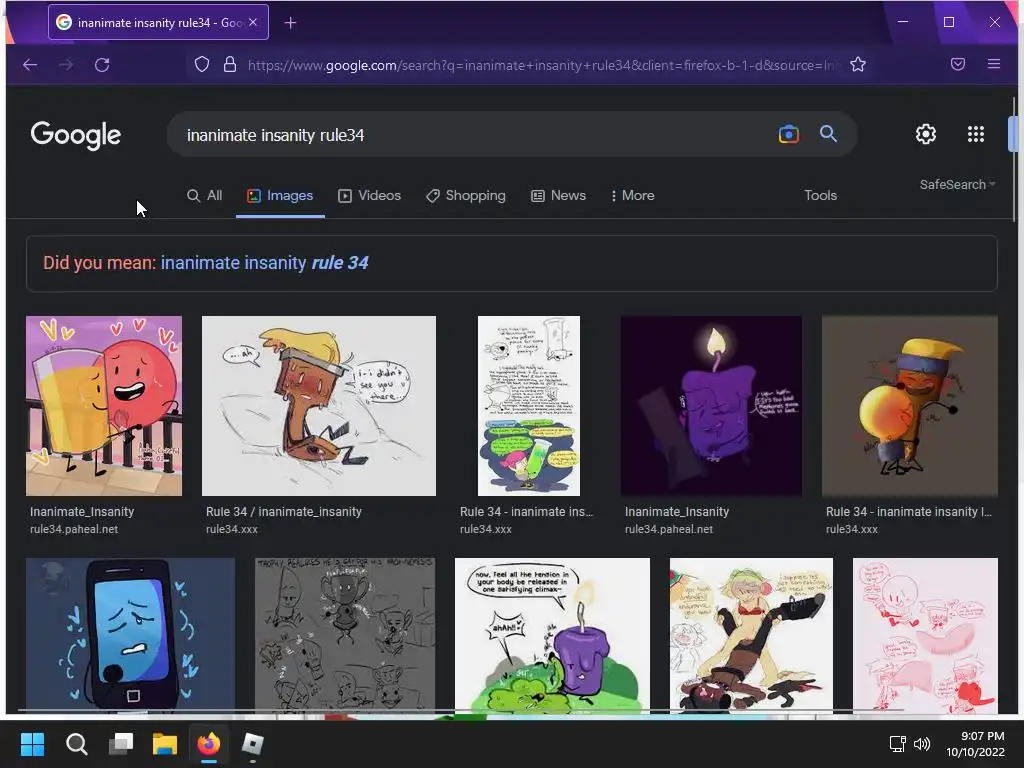1024x768 pixels.
Task: Reload the current page
Action: 102,65
